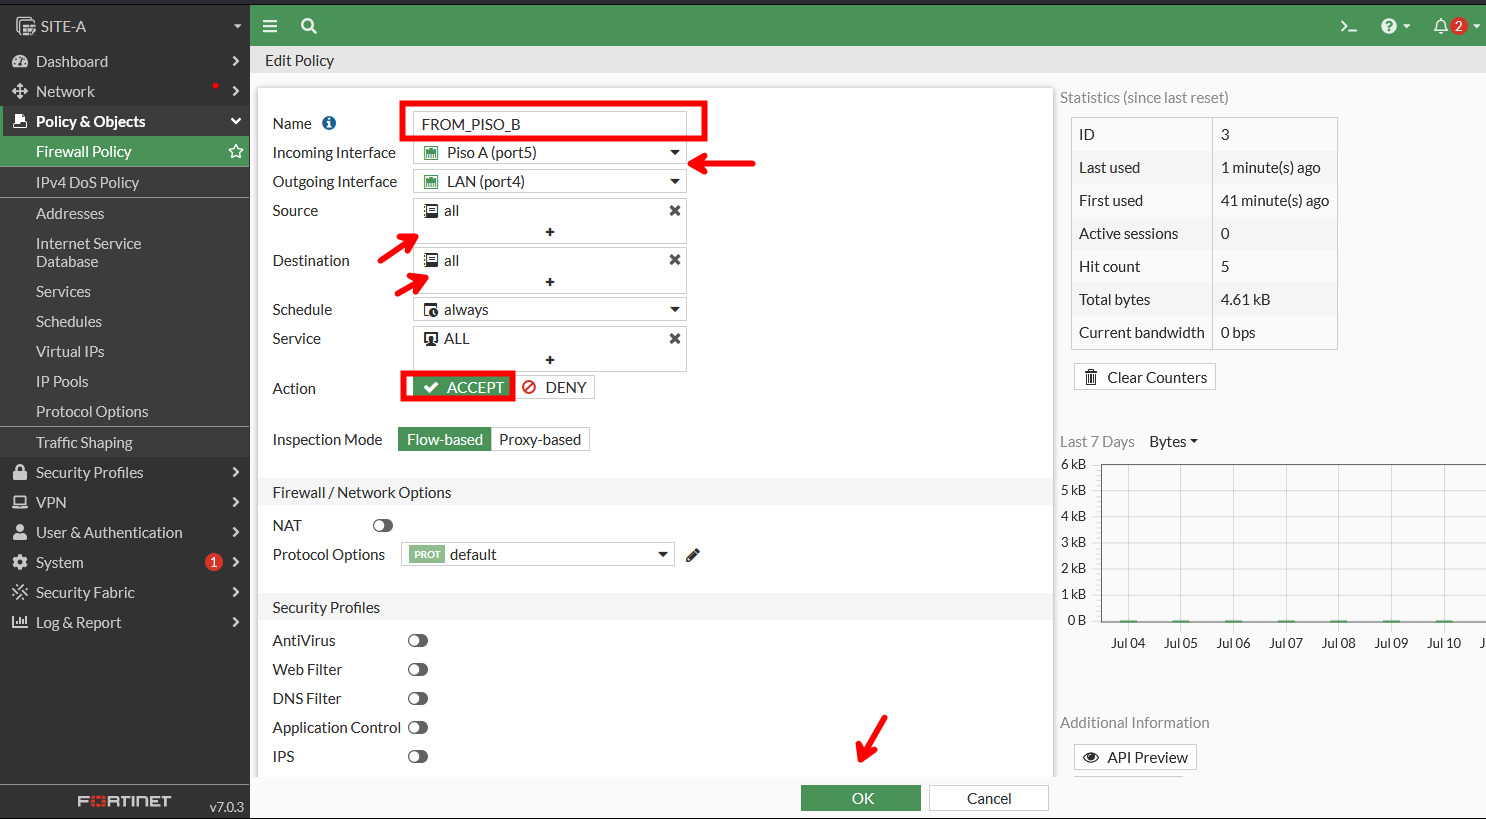Click the info icon next to Name

329,123
